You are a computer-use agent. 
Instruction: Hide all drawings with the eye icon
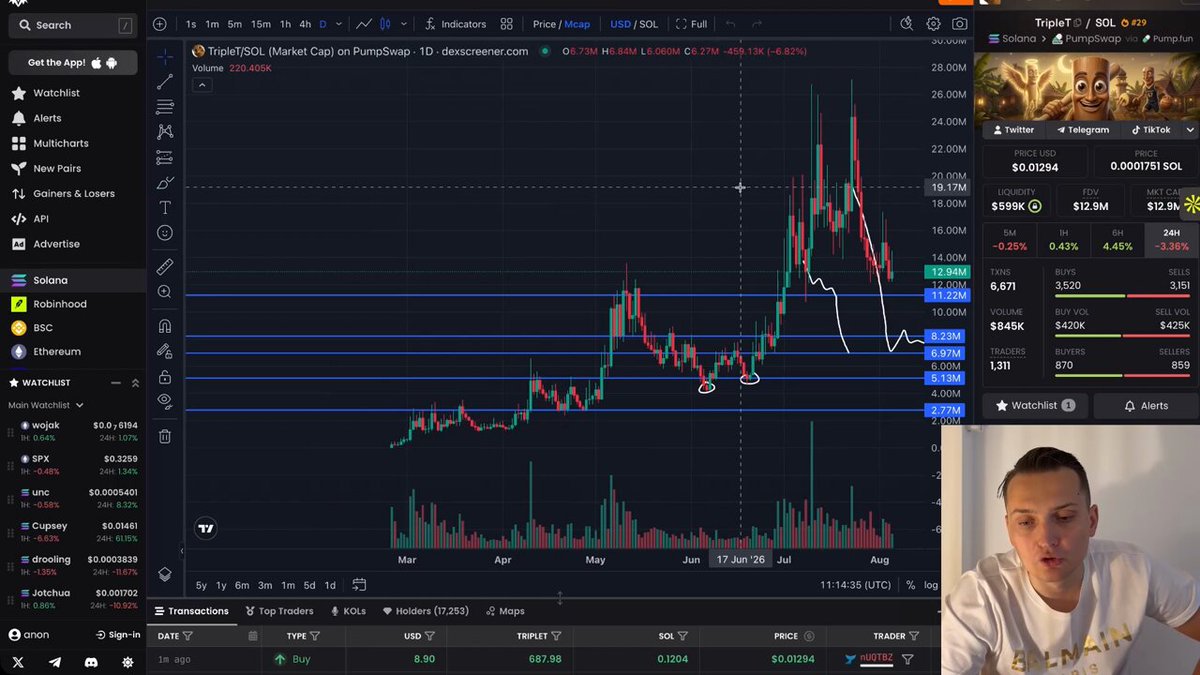[165, 402]
